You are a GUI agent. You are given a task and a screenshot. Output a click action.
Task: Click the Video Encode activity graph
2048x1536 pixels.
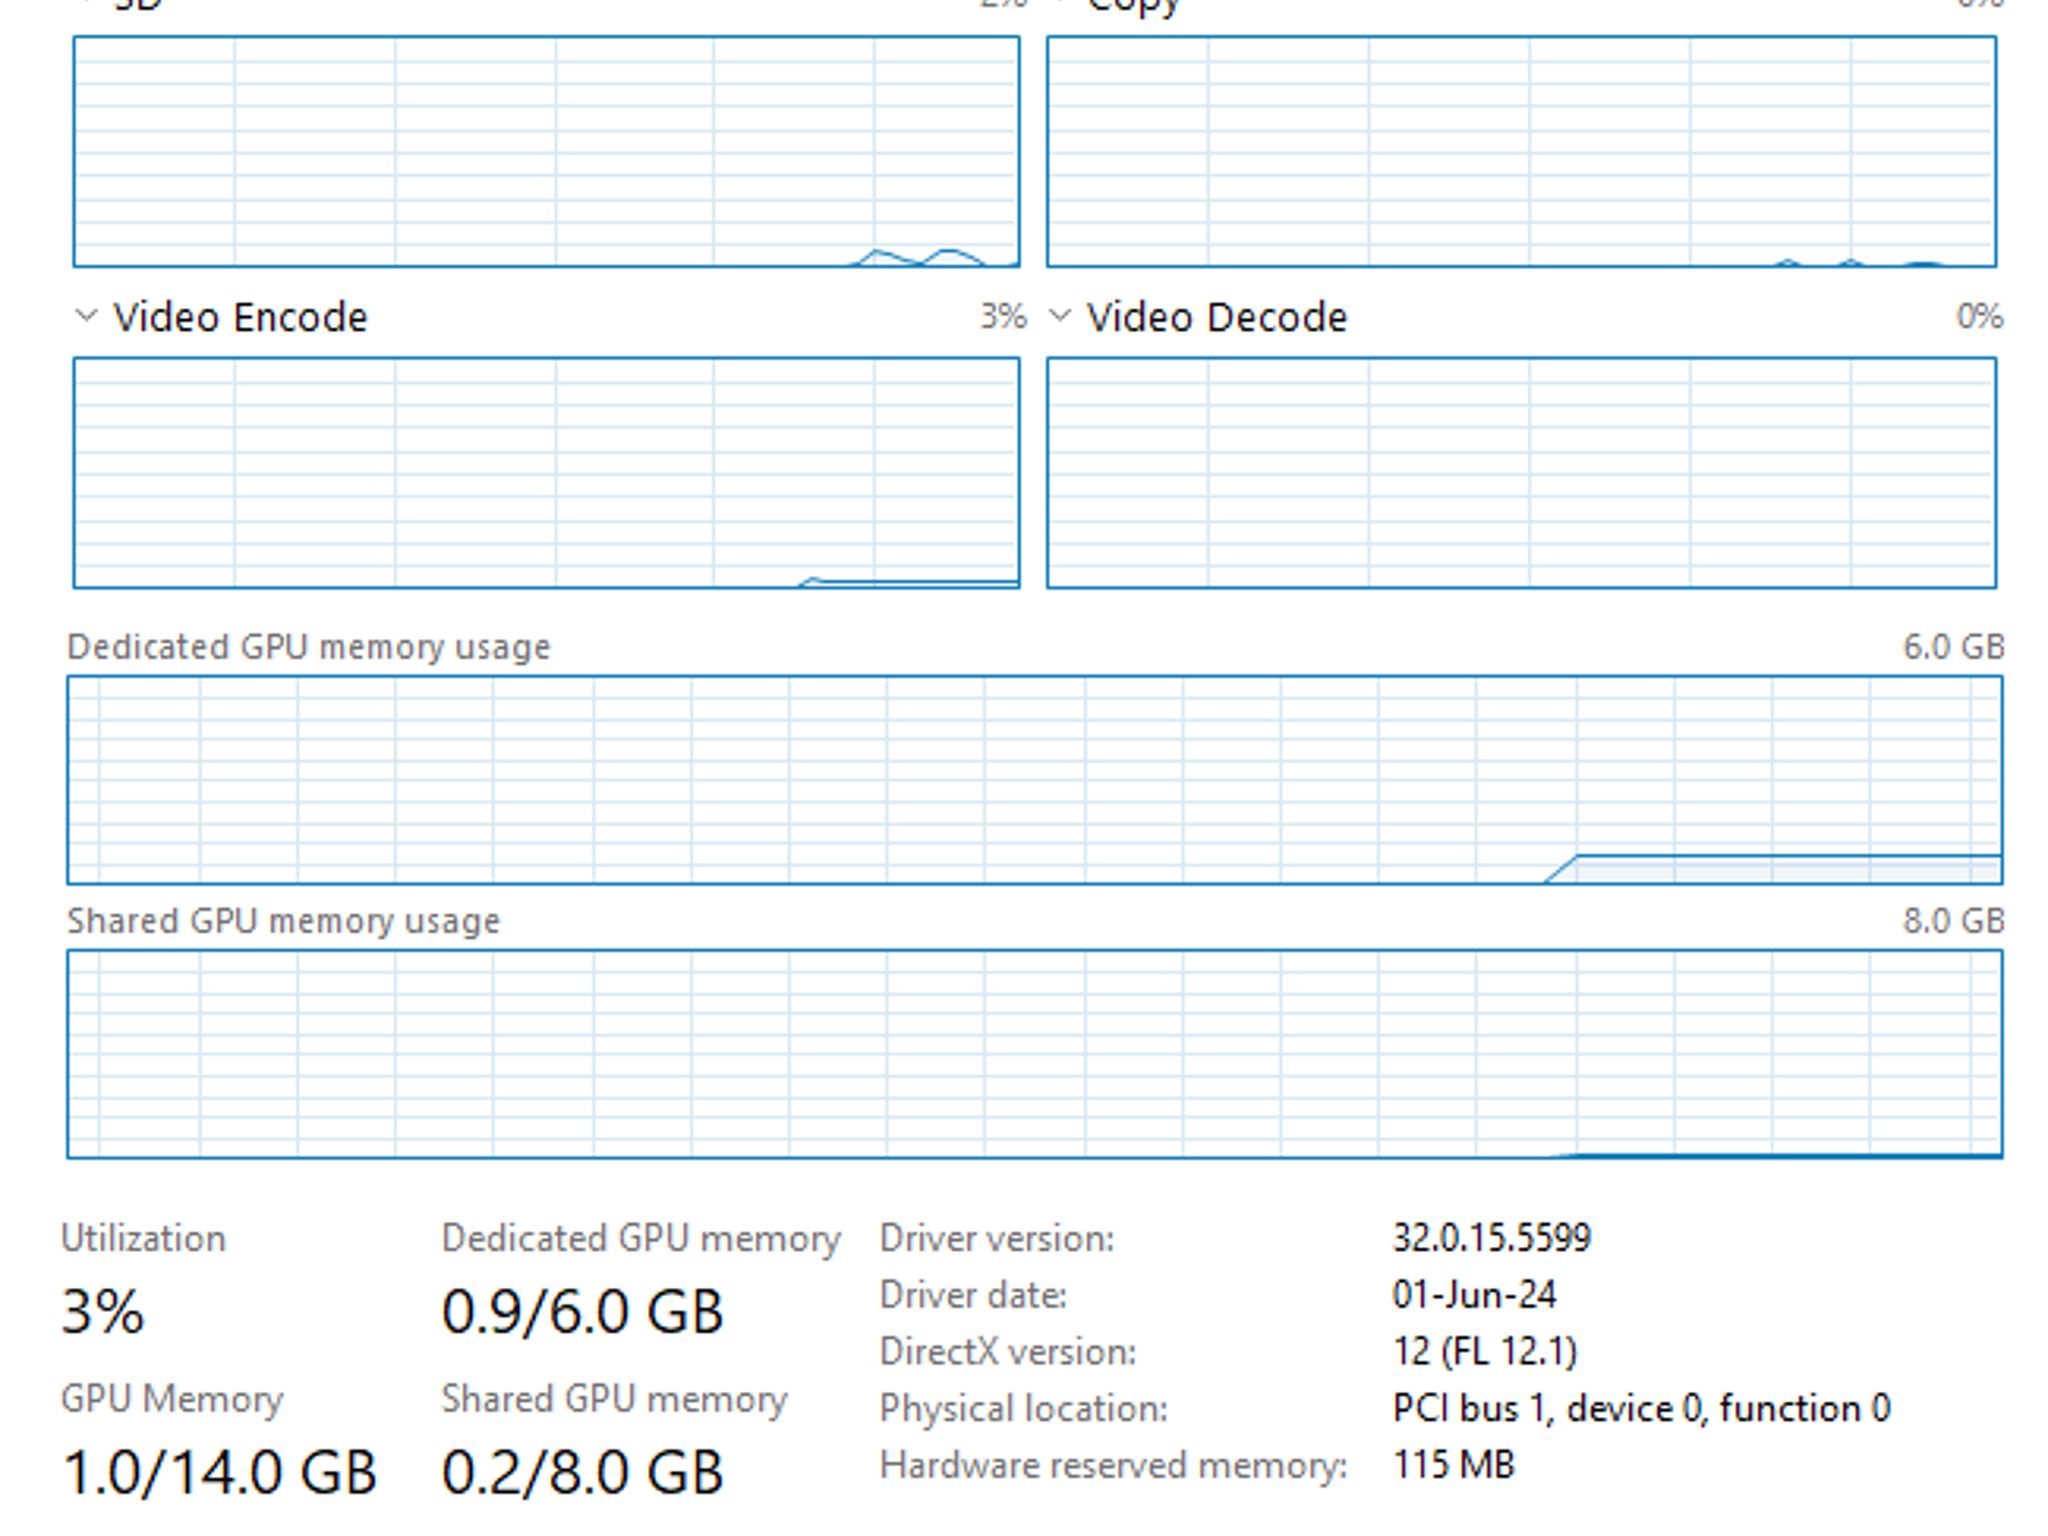tap(547, 473)
